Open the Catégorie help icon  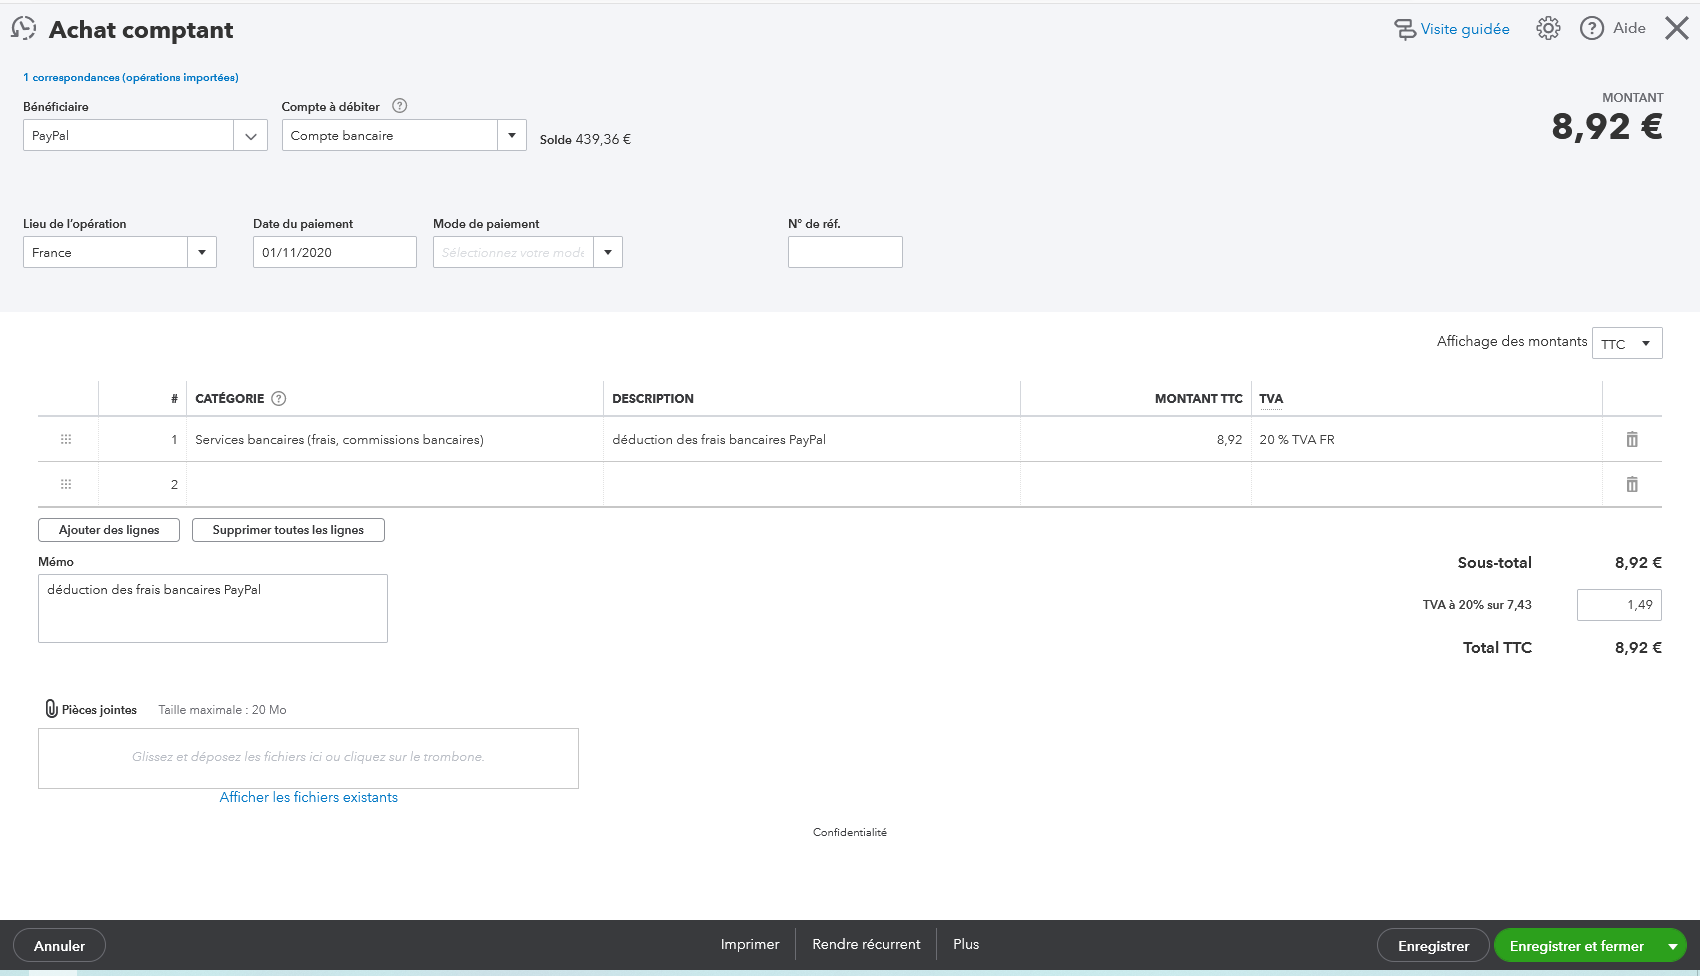(277, 398)
